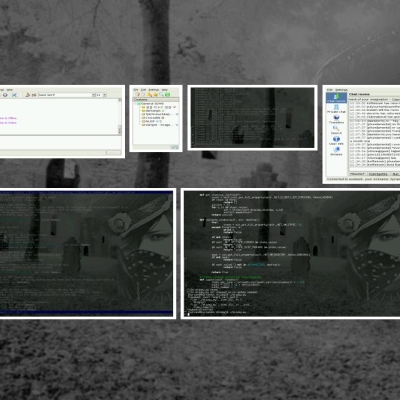The width and height of the screenshot is (400, 400).
Task: Select the last contact in the contact list
Action: pyautogui.click(x=160, y=125)
